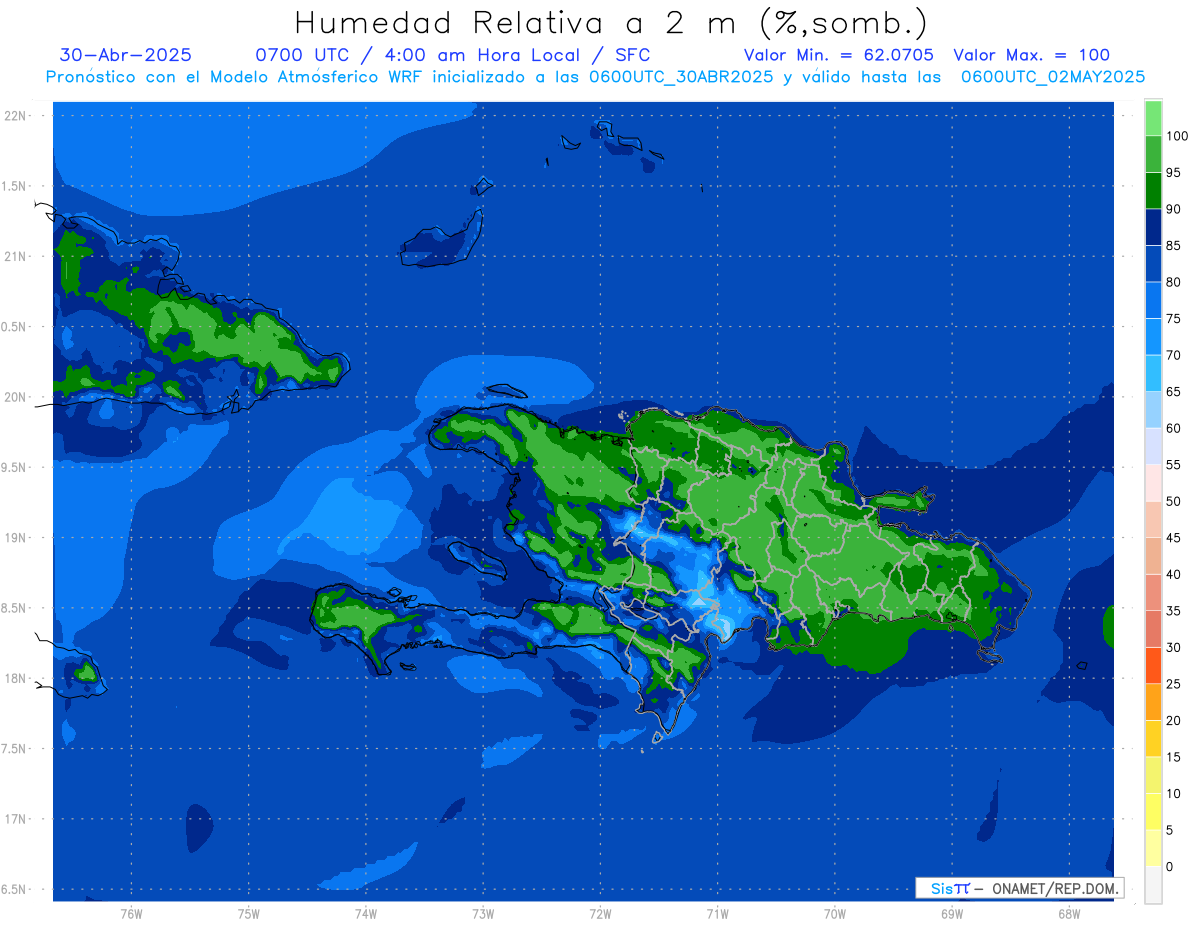Click the 18N latitude axis label

[16, 678]
